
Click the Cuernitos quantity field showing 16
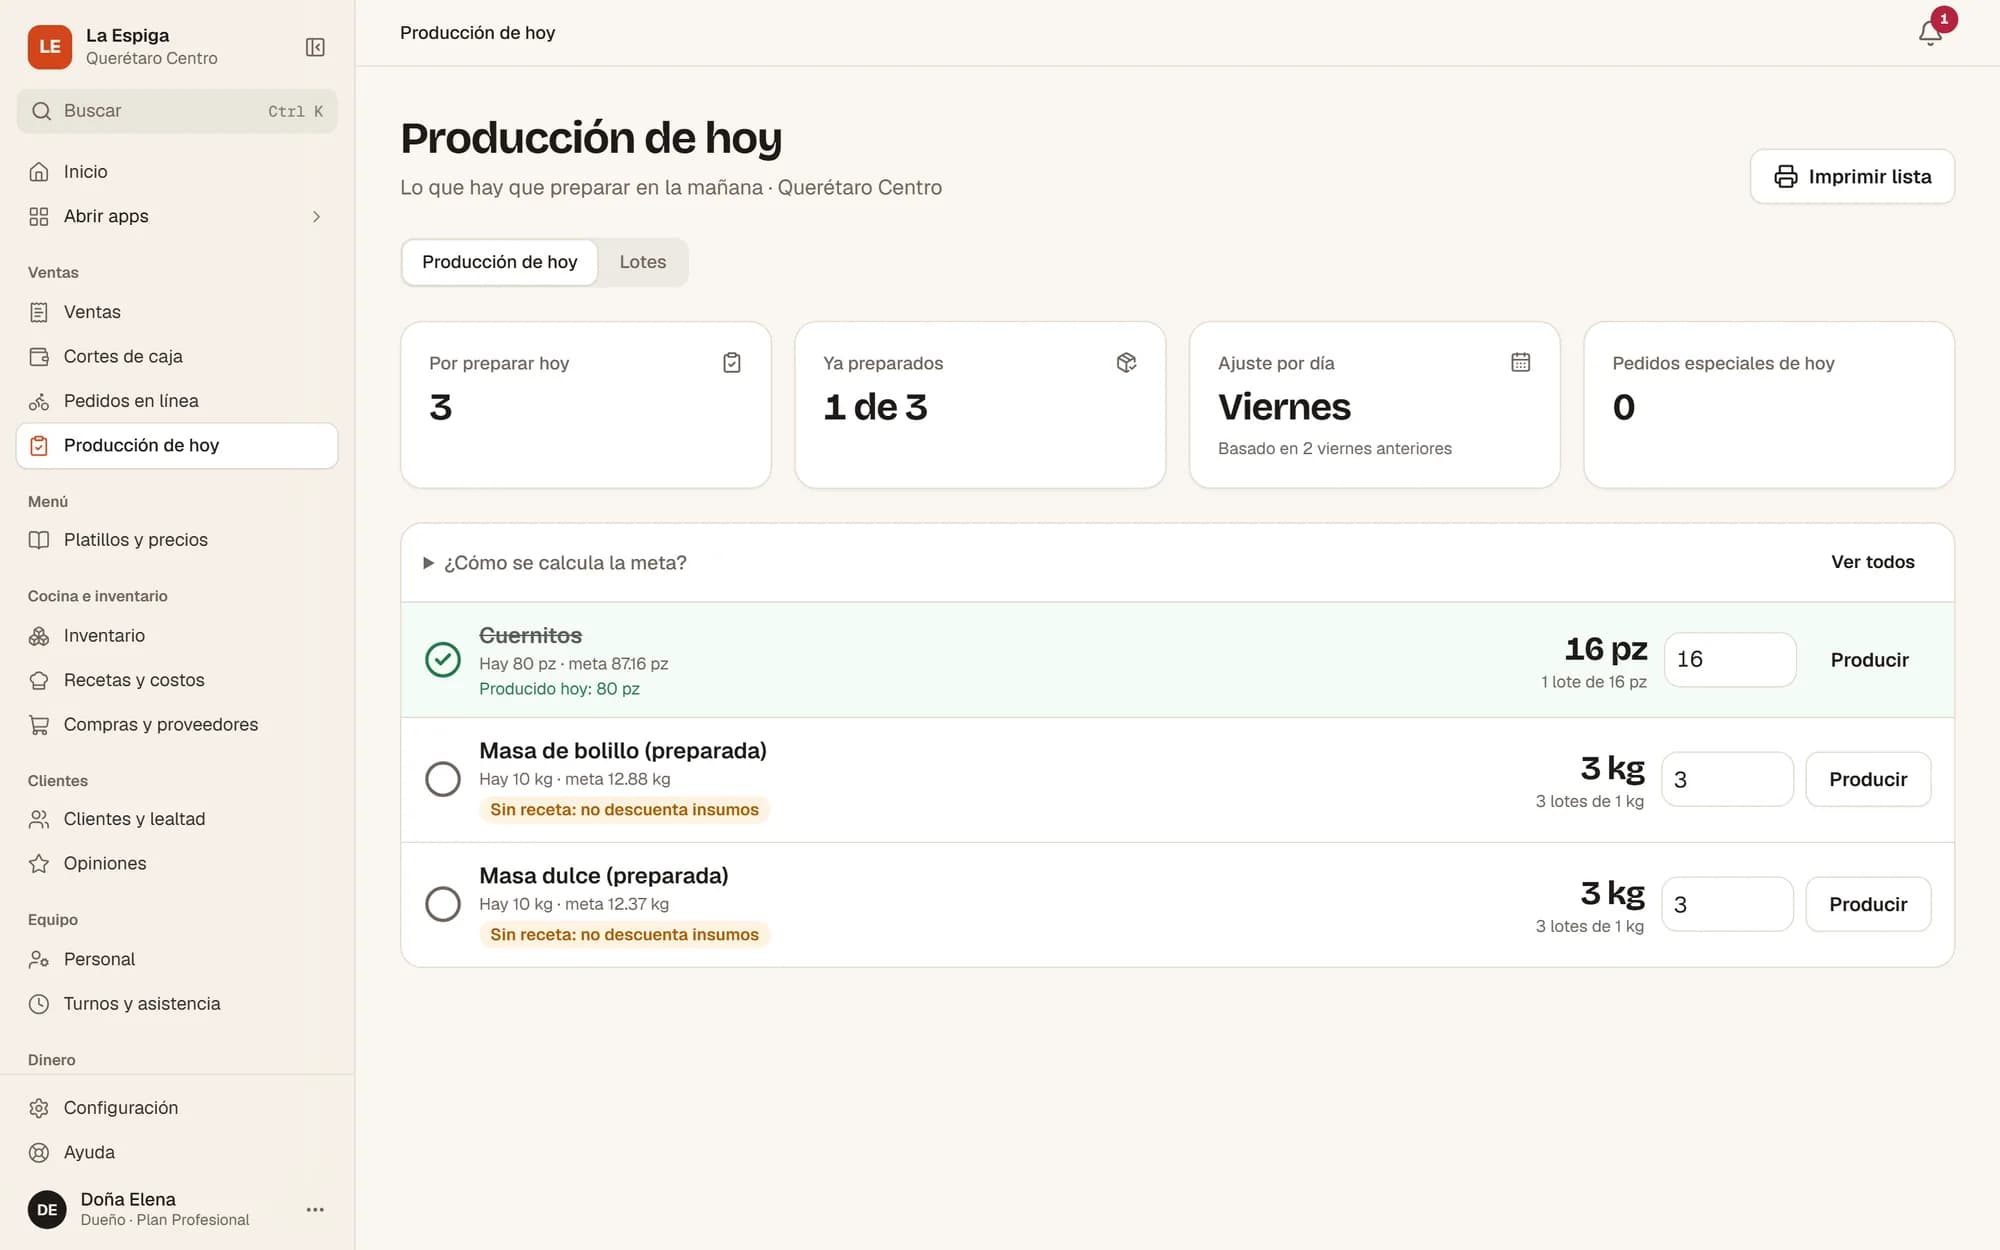(x=1730, y=660)
